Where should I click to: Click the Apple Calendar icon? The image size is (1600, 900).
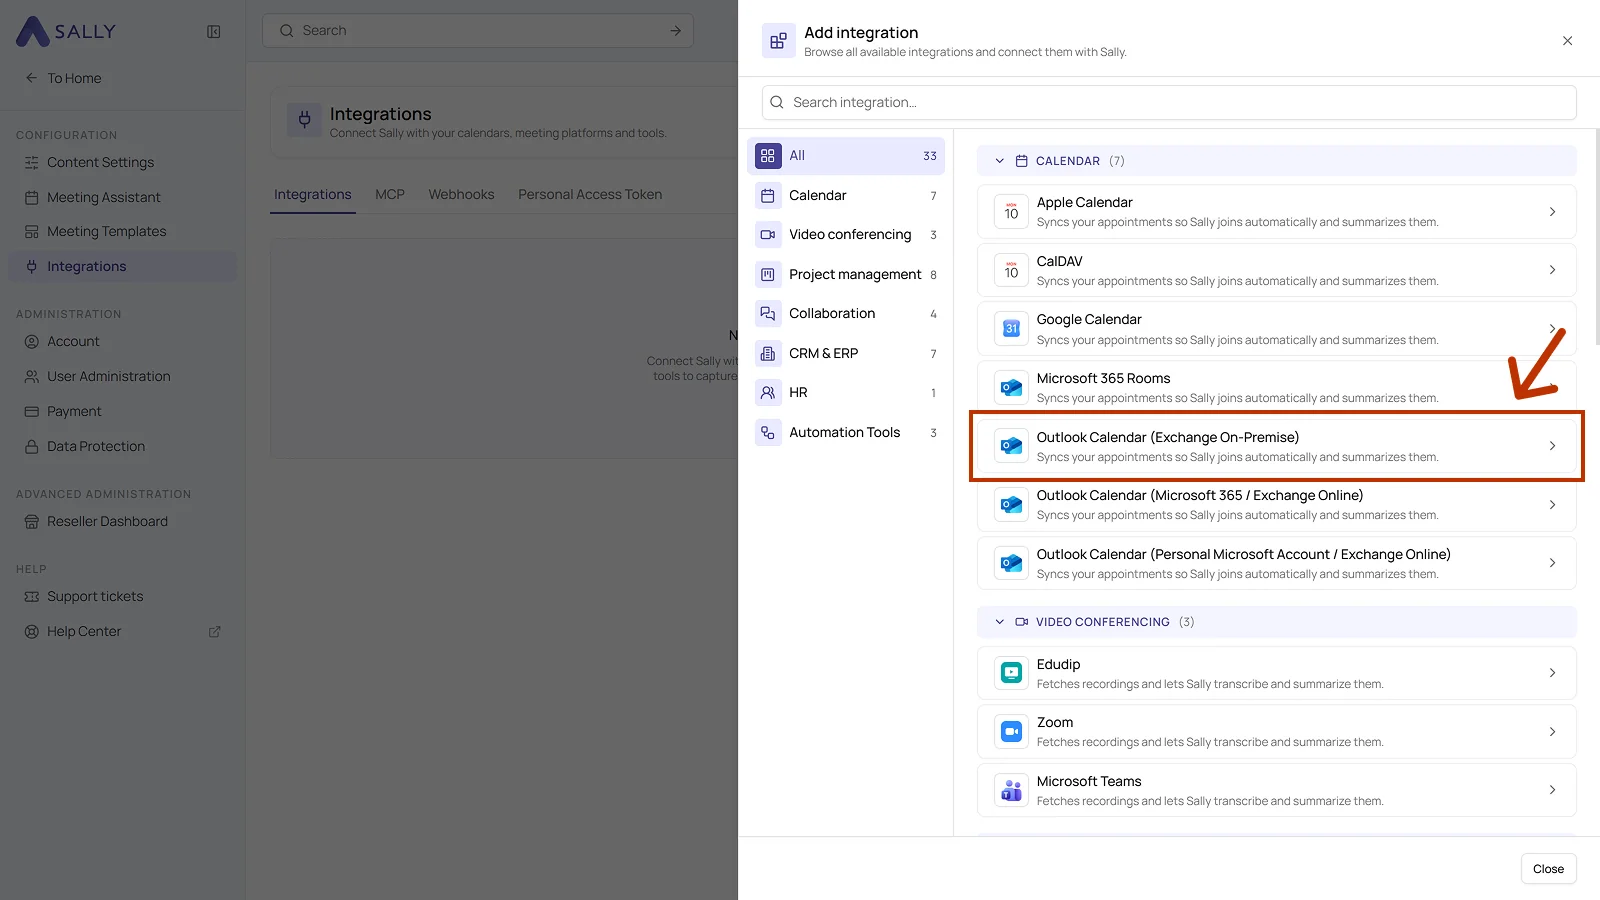(1011, 211)
